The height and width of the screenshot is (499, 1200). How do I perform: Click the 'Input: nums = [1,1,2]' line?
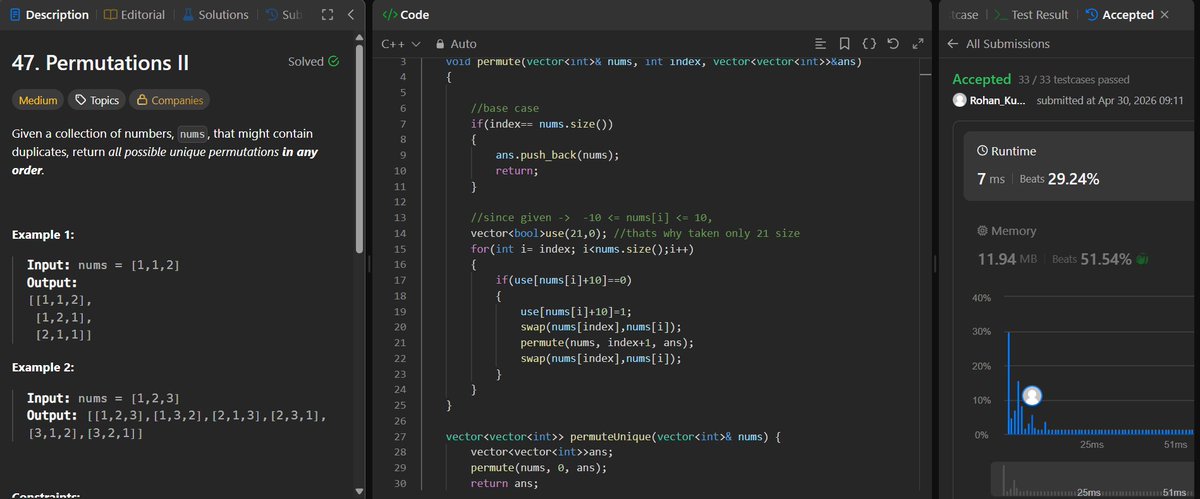tap(104, 265)
